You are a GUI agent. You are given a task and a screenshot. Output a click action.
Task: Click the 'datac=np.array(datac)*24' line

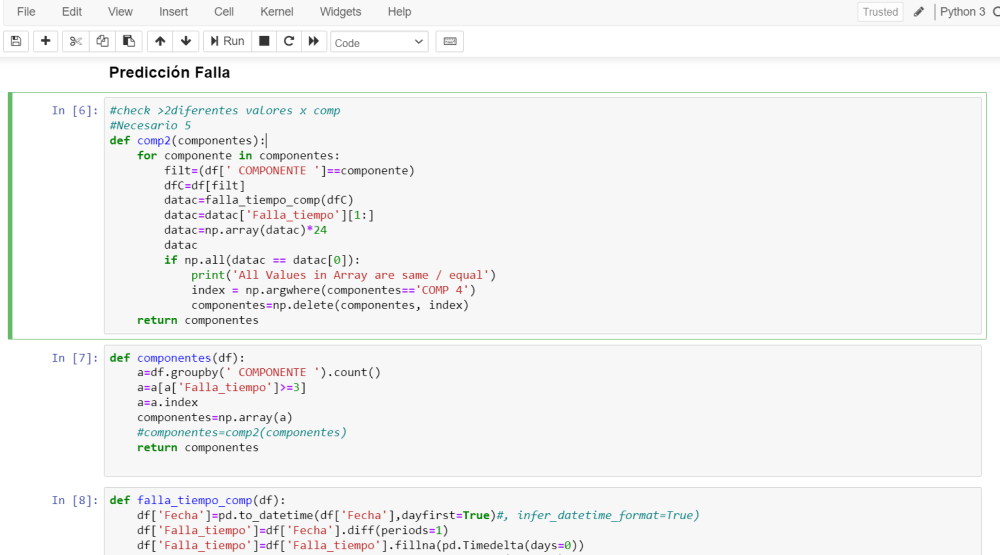click(246, 230)
